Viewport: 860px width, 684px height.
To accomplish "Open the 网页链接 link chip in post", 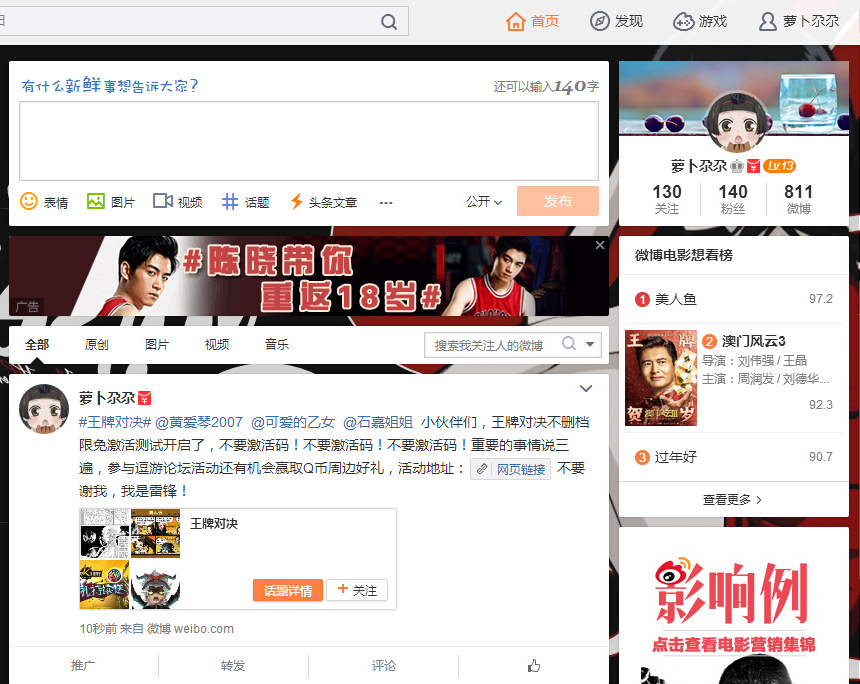I will pos(511,469).
